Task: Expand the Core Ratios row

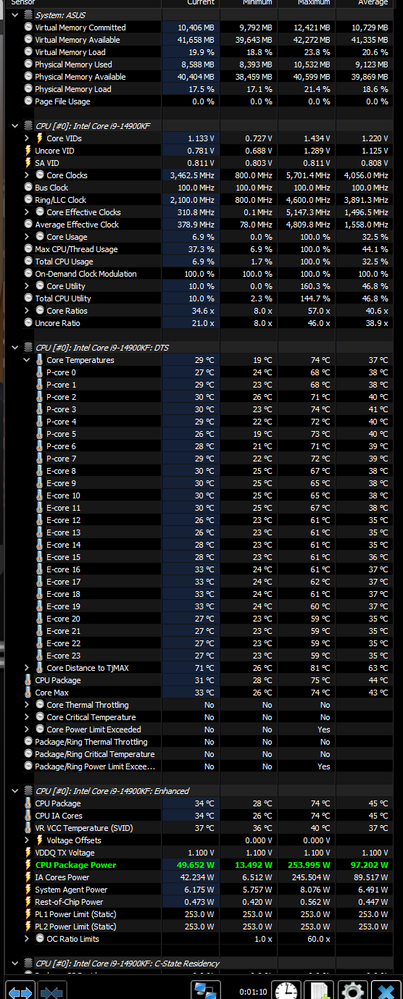Action: [27, 311]
